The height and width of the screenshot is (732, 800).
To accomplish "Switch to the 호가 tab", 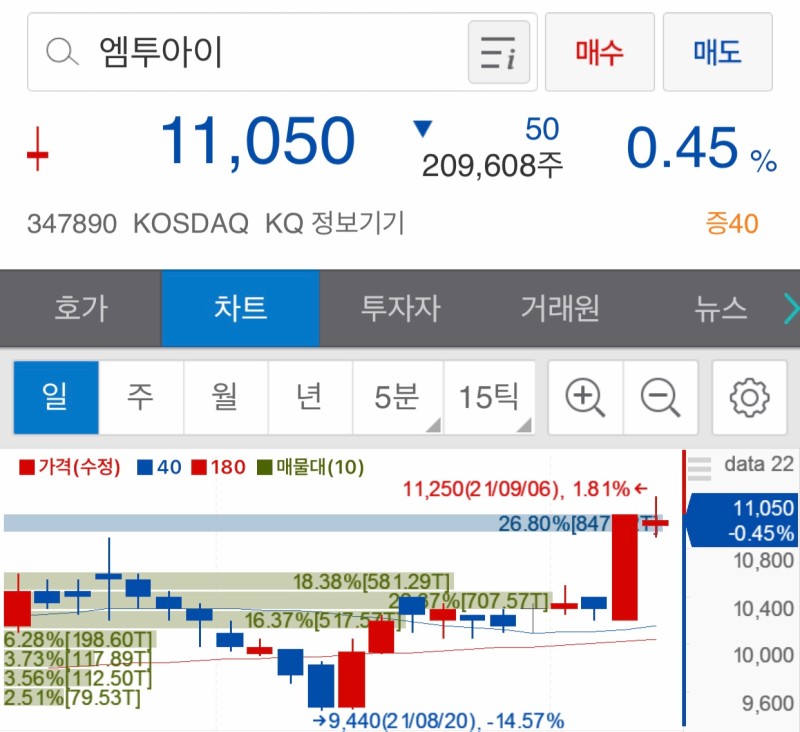I will click(x=81, y=308).
